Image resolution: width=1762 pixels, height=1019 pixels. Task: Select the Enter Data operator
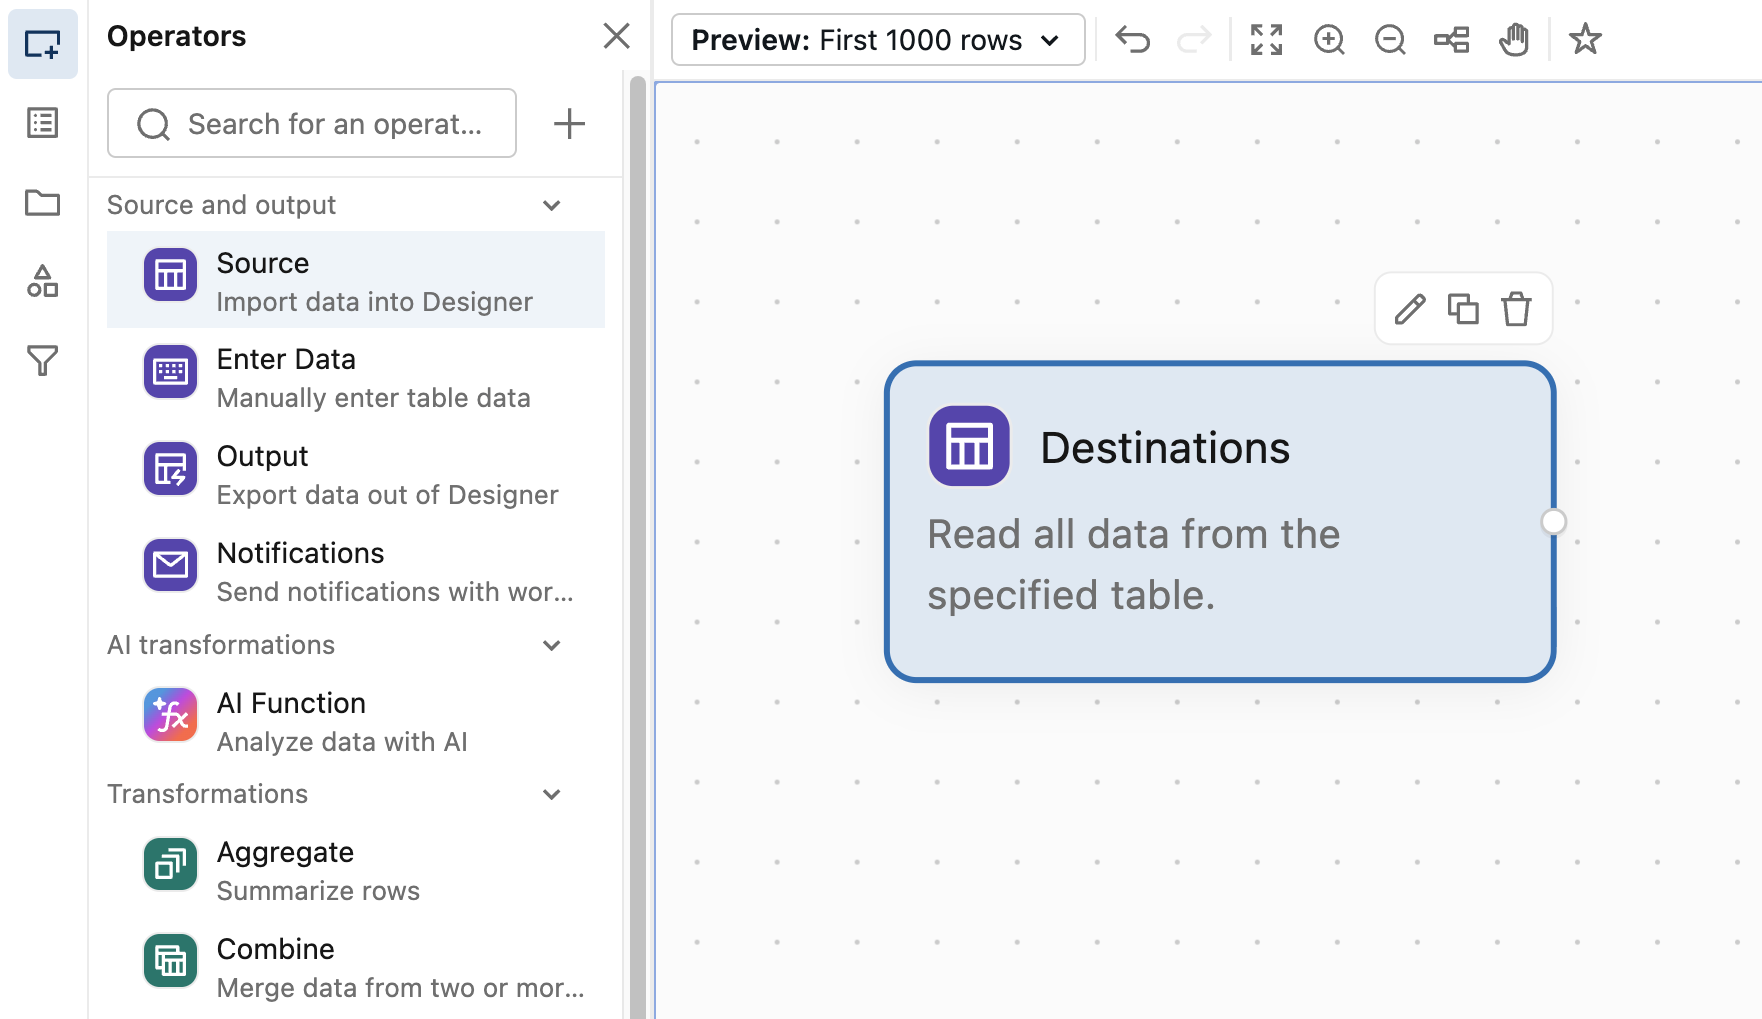pos(356,377)
